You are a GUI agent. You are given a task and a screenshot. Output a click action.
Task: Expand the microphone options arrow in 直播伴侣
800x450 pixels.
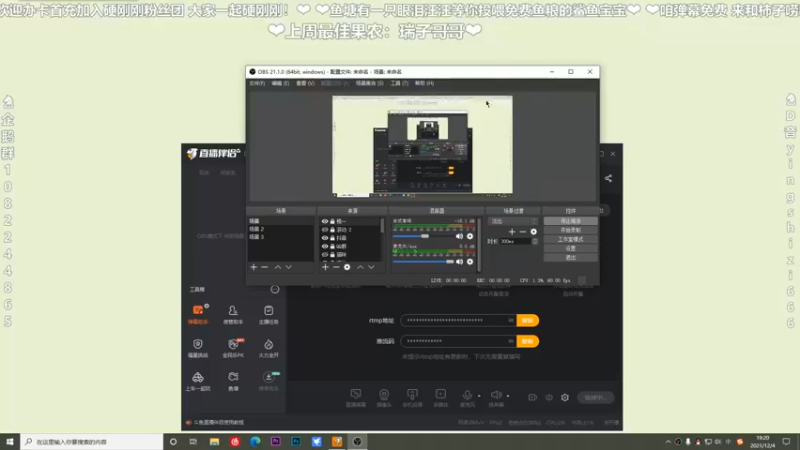pyautogui.click(x=479, y=396)
